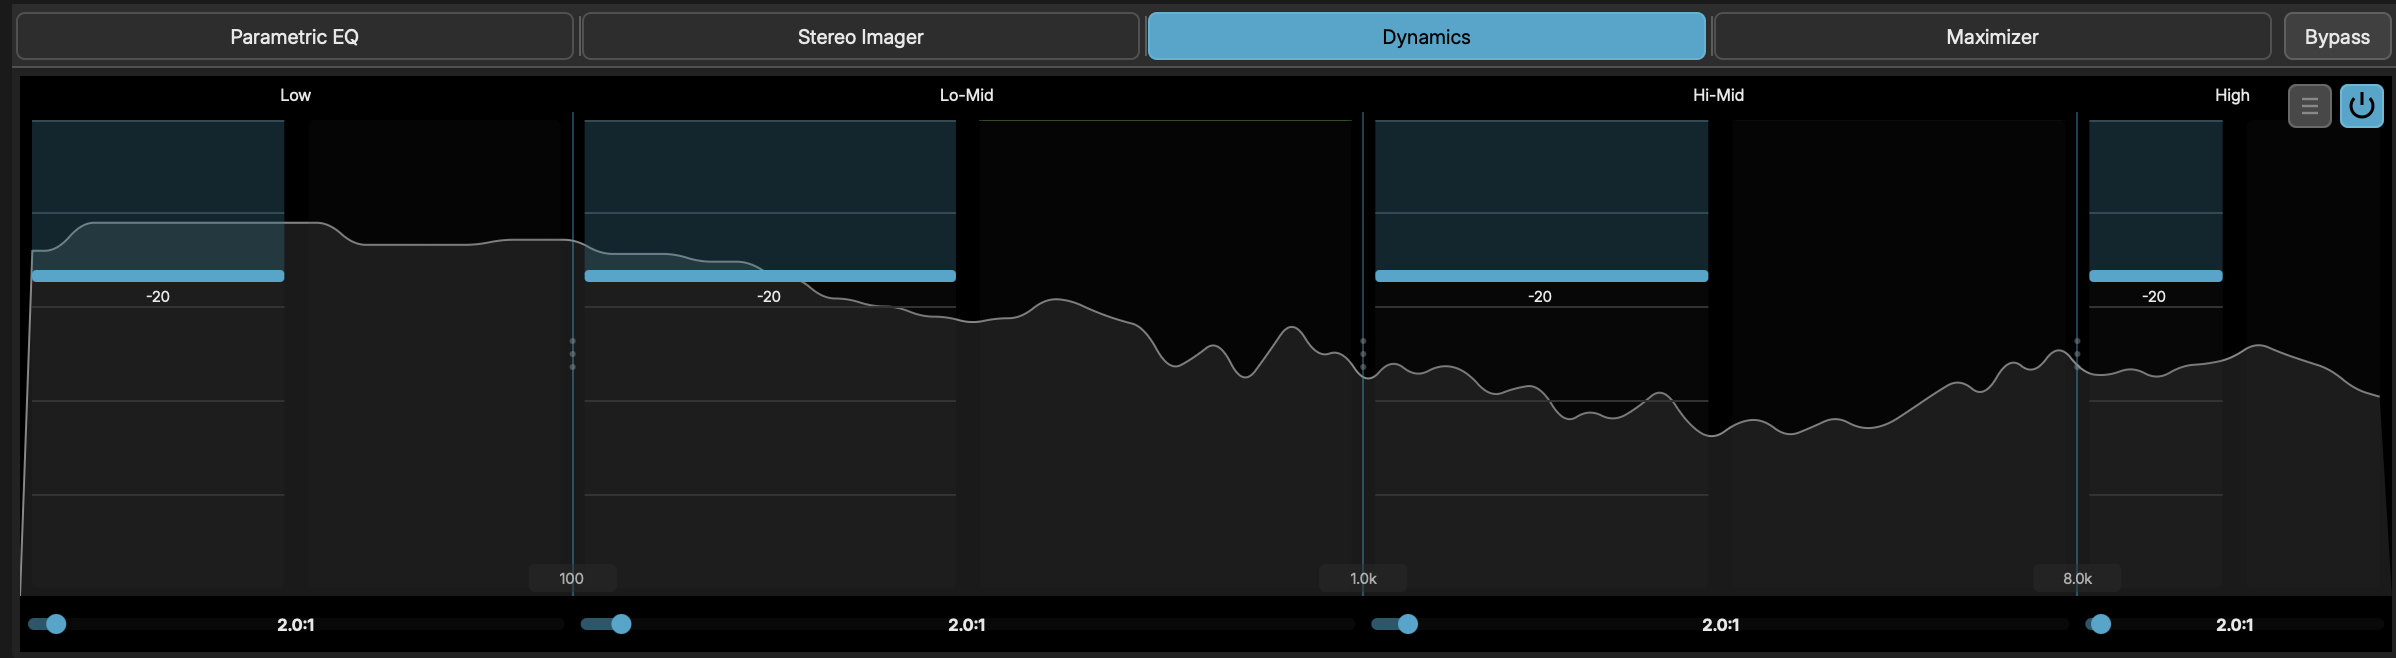
Task: Click the Hi-Mid band -20 threshold value
Action: (x=1540, y=297)
